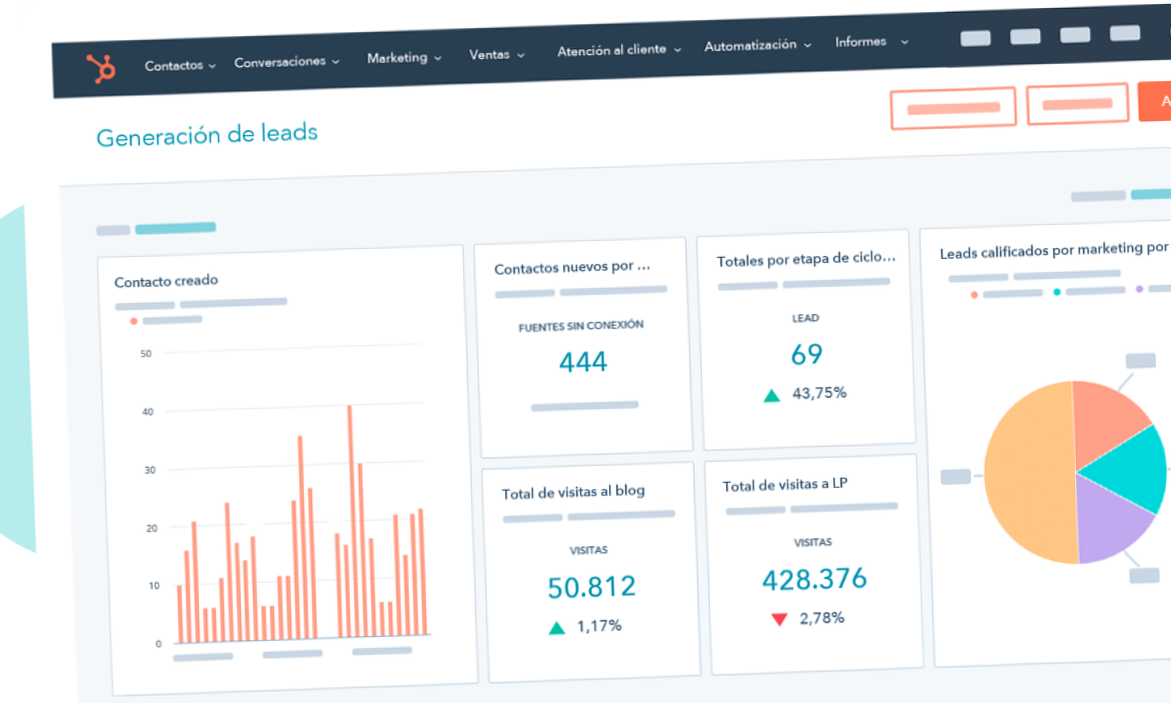
Task: Expand the chevron beside Conversaciones
Action: click(336, 62)
